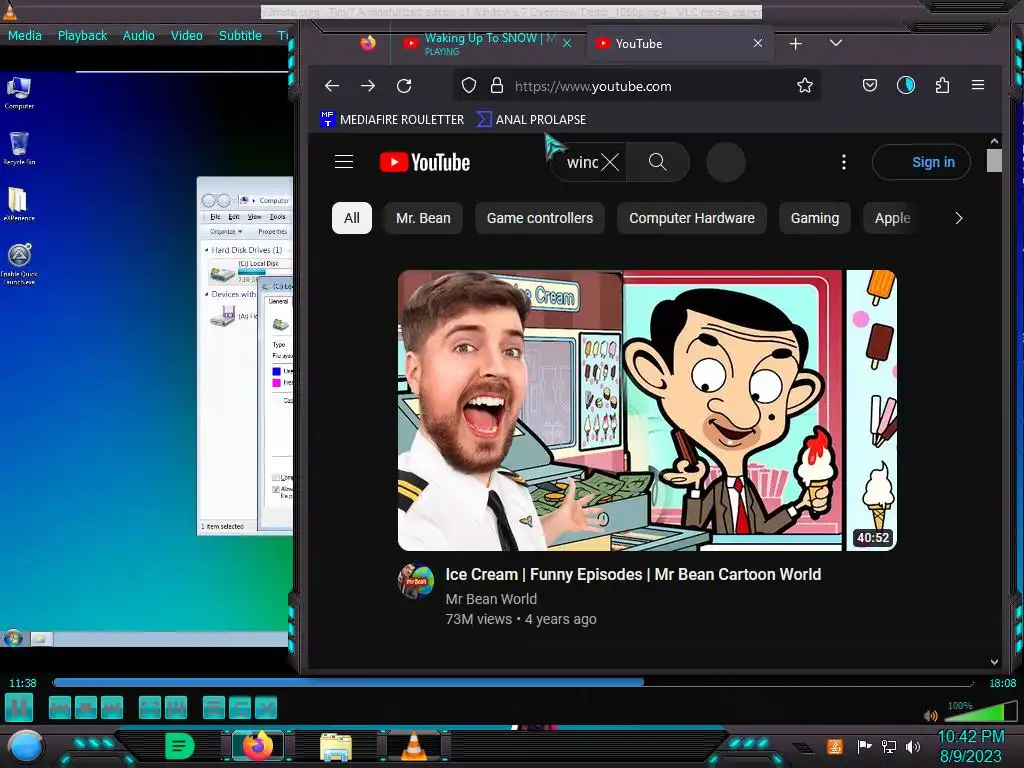
Task: Select Gaming filter chip
Action: (815, 218)
